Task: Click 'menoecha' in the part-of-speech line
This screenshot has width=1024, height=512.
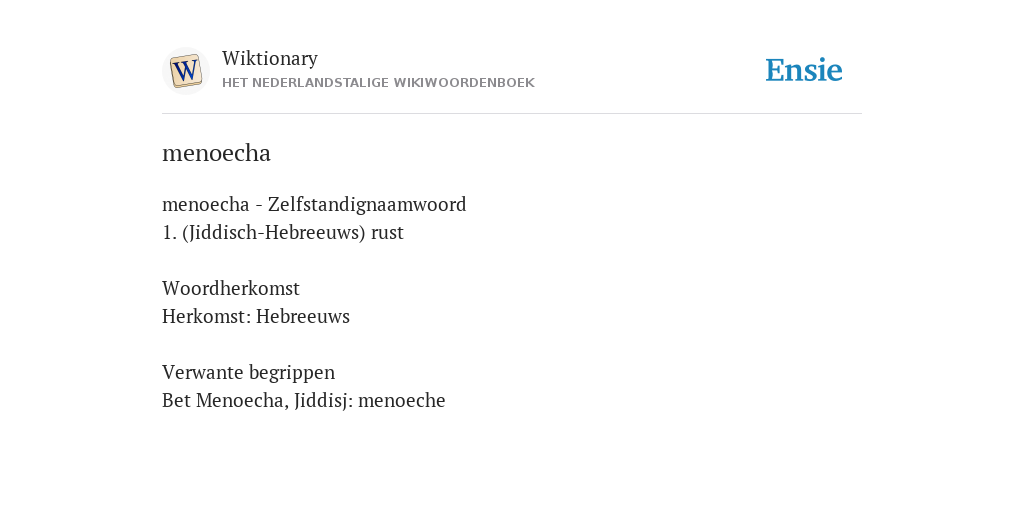Action: point(206,204)
